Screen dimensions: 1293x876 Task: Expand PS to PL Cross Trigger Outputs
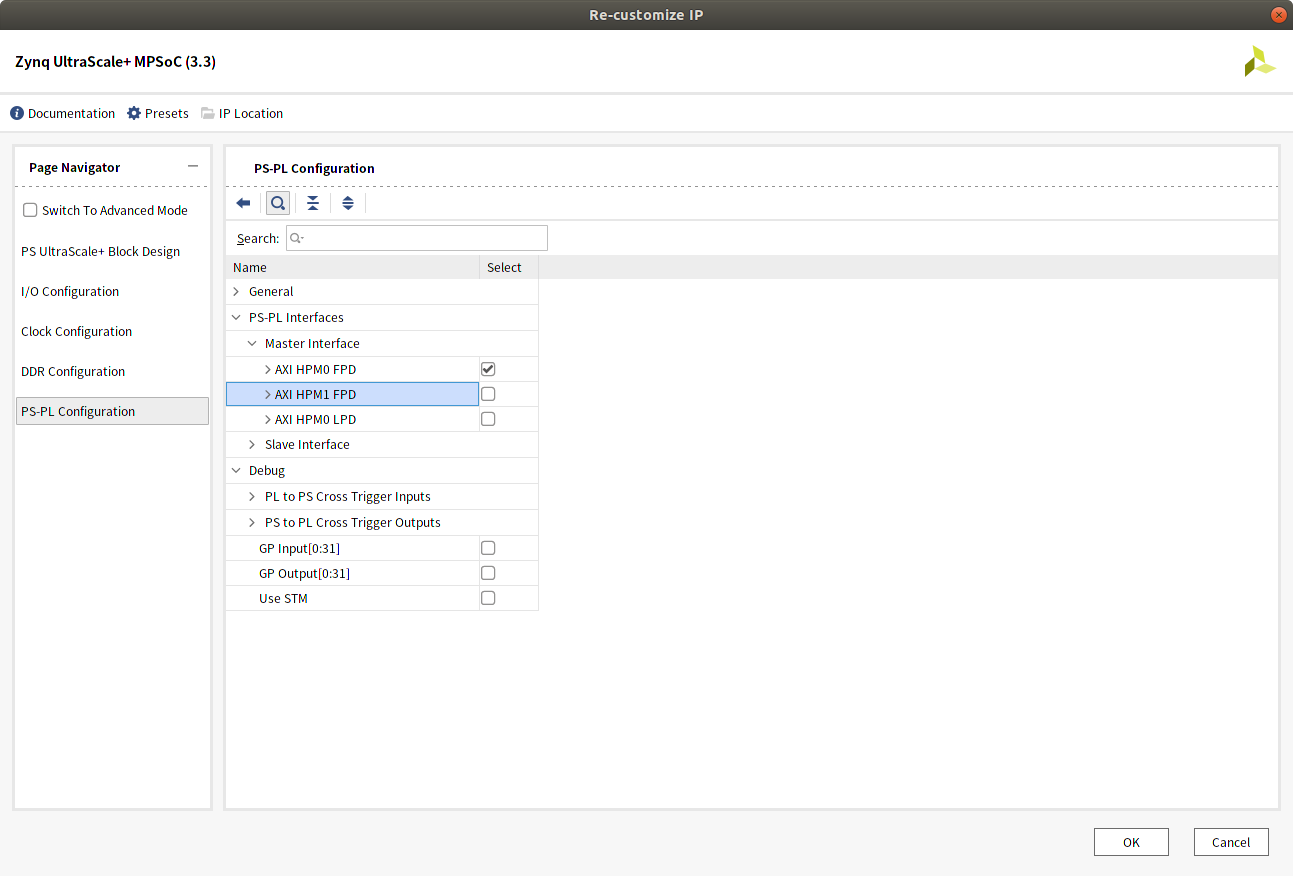(x=252, y=522)
